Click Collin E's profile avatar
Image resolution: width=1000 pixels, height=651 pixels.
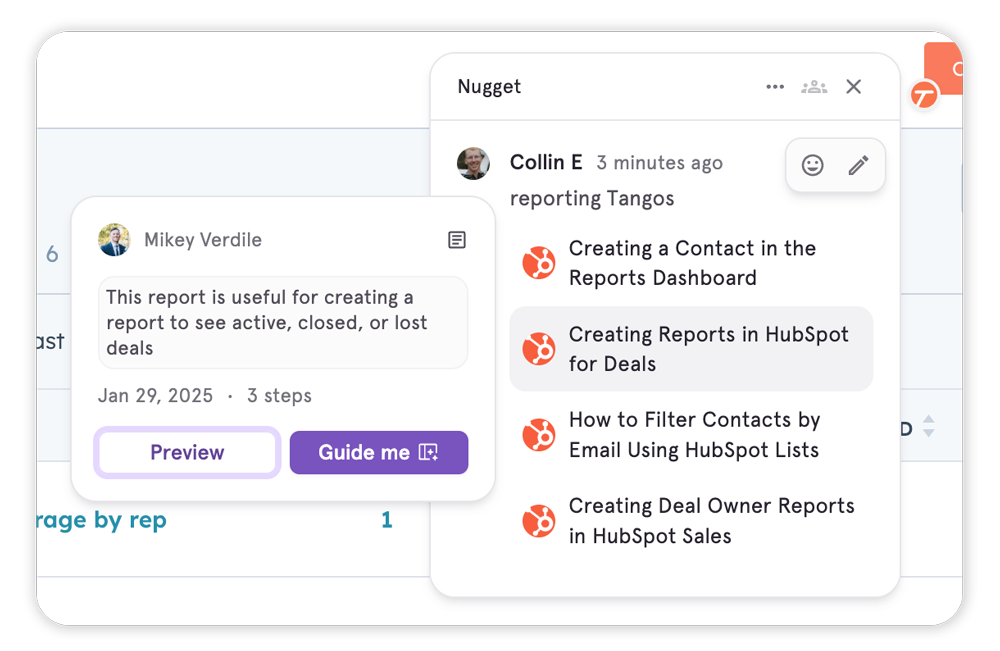click(473, 163)
